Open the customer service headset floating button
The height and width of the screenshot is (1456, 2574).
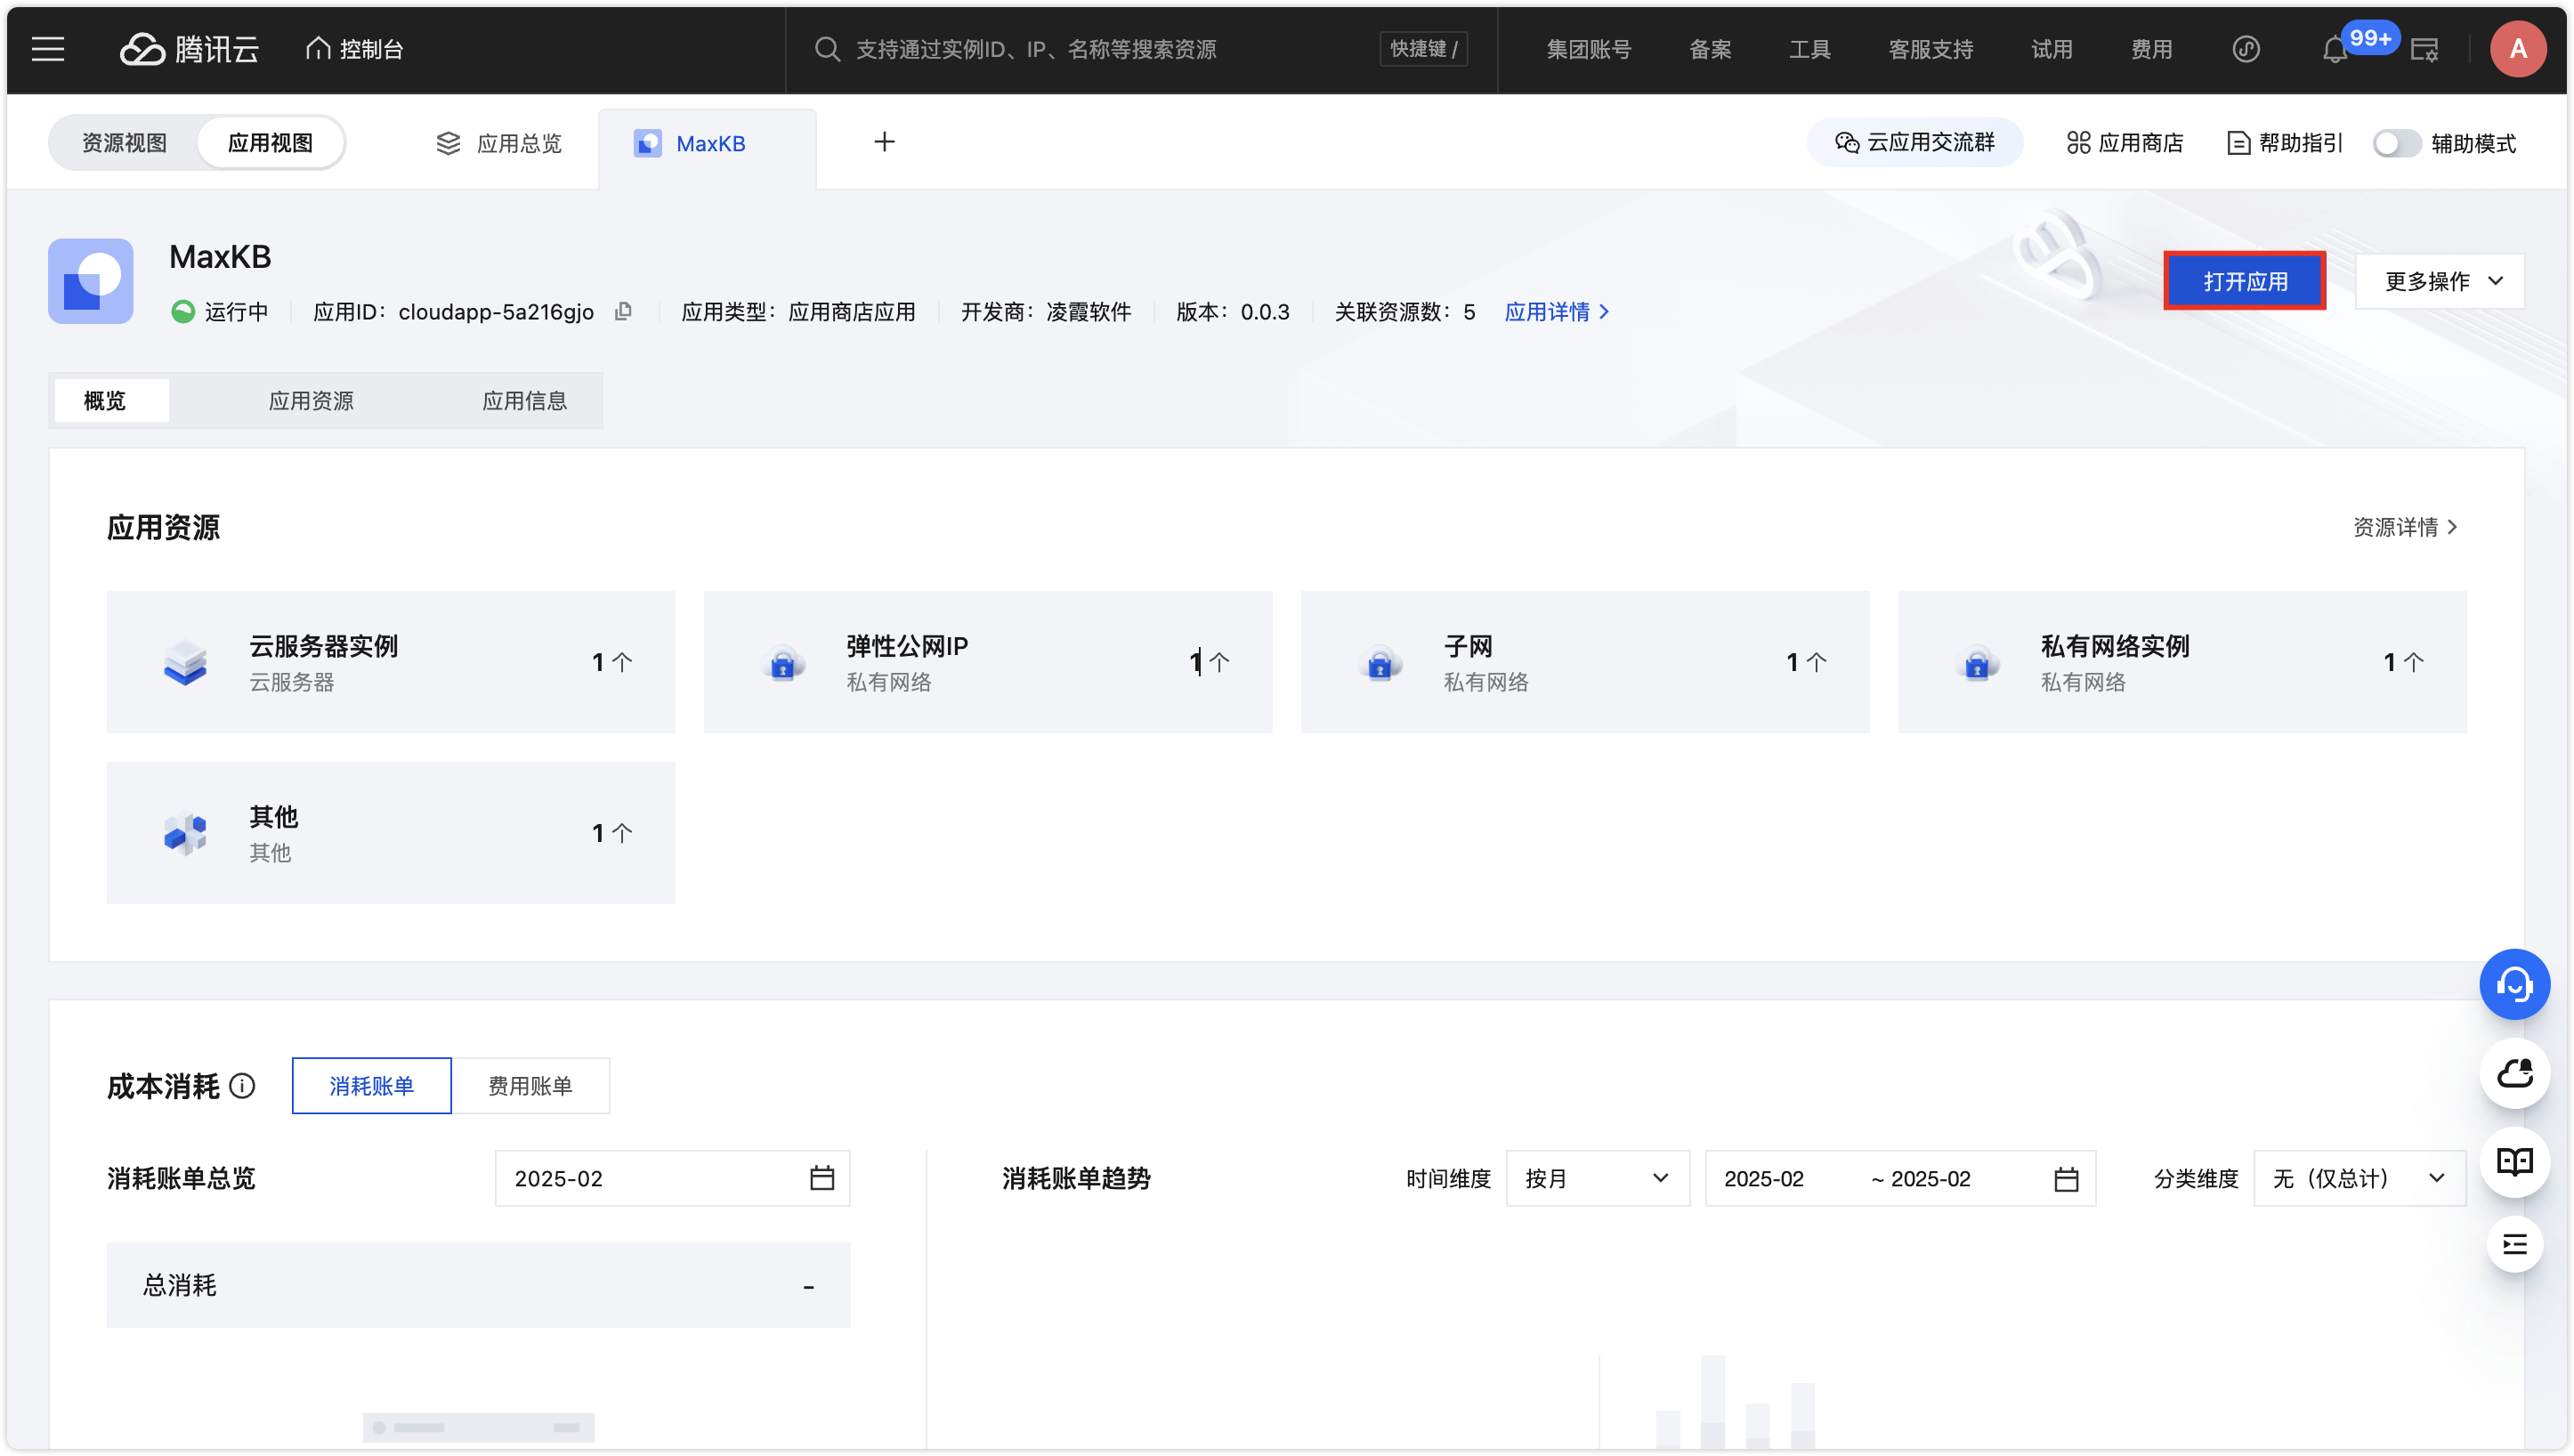point(2514,984)
